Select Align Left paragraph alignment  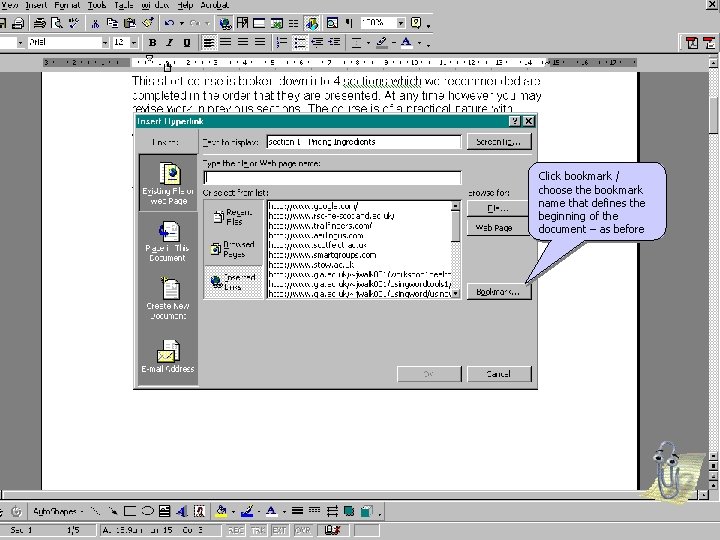(208, 42)
